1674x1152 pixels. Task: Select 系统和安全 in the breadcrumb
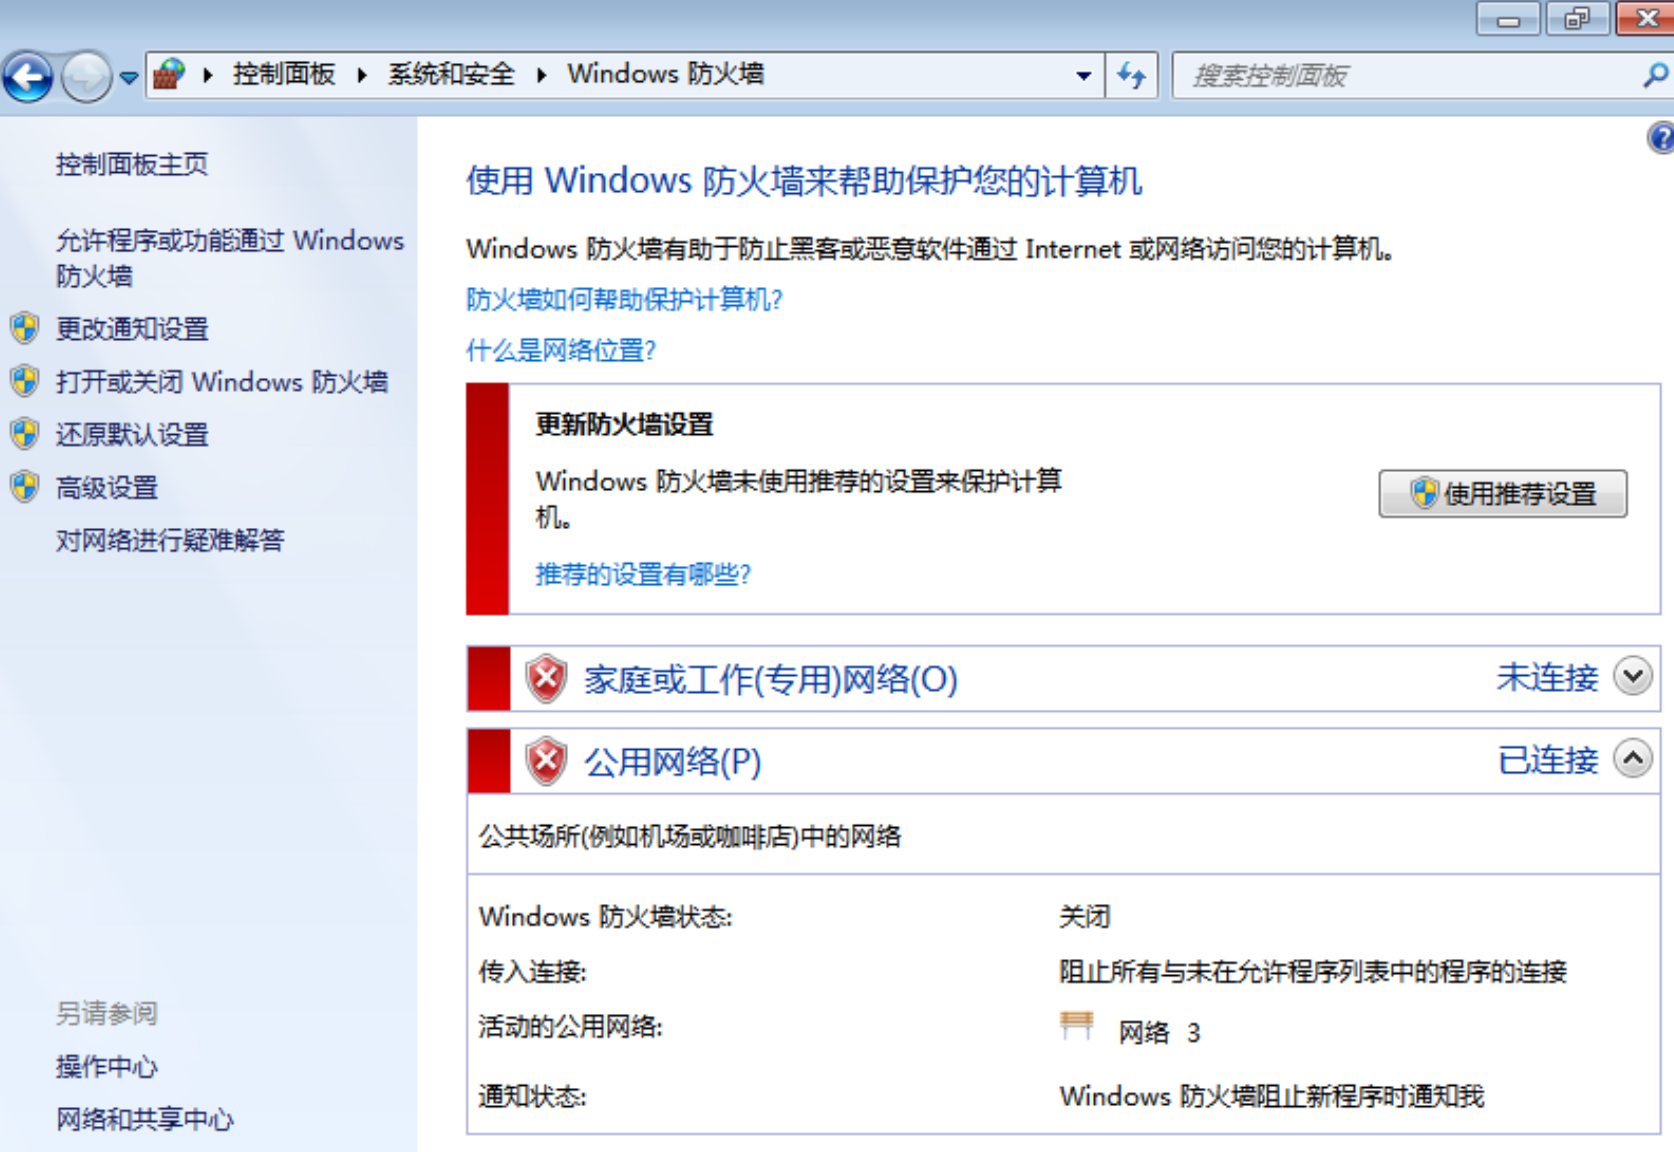(x=451, y=74)
